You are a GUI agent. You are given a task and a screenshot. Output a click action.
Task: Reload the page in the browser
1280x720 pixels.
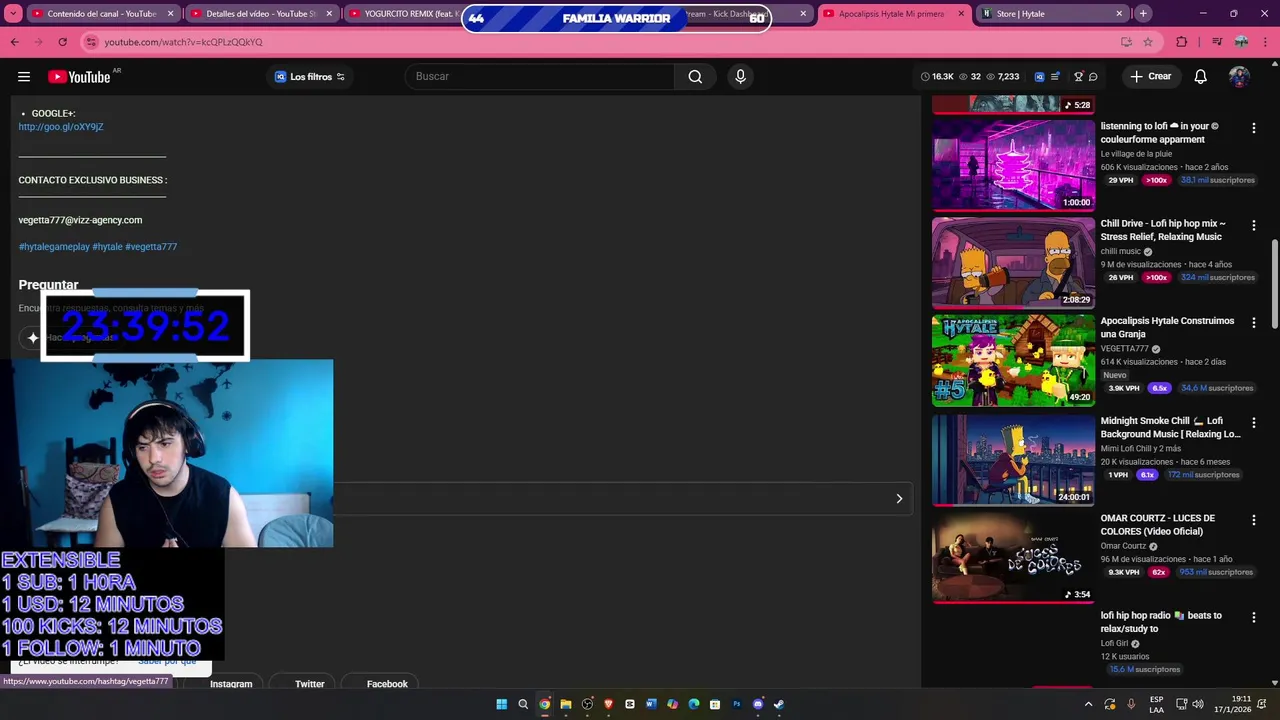pos(62,42)
